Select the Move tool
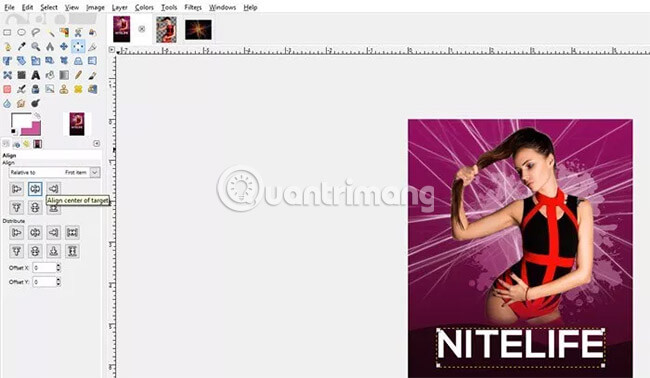This screenshot has height=378, width=650. click(64, 46)
